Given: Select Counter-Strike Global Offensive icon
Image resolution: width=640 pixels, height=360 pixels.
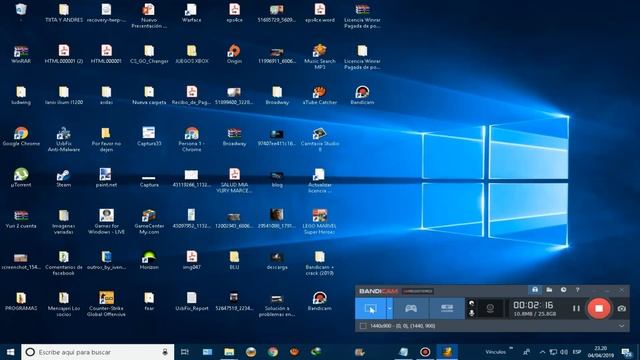Looking at the screenshot, I should (106, 304).
